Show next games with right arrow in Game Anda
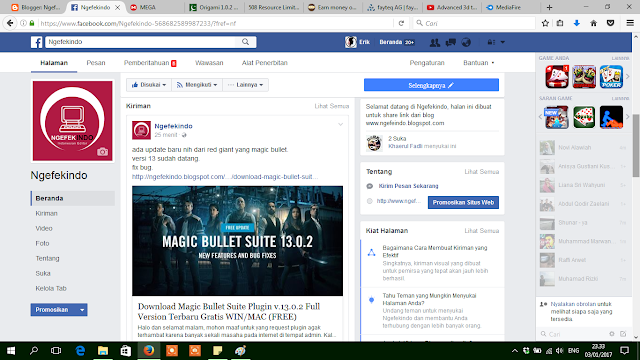Viewport: 640px width, 360px height. click(628, 76)
